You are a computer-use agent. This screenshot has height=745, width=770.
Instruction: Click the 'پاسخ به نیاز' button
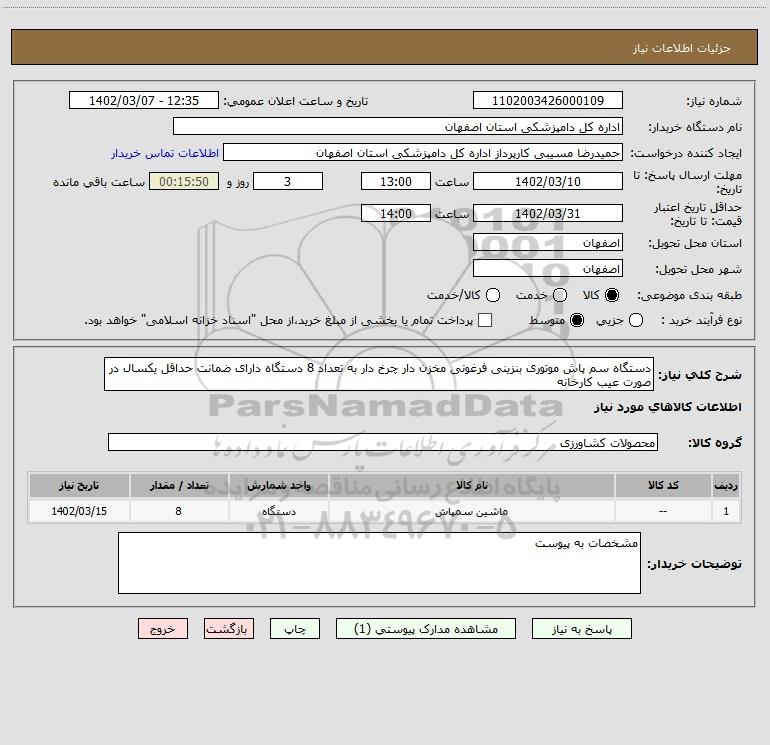(x=582, y=629)
